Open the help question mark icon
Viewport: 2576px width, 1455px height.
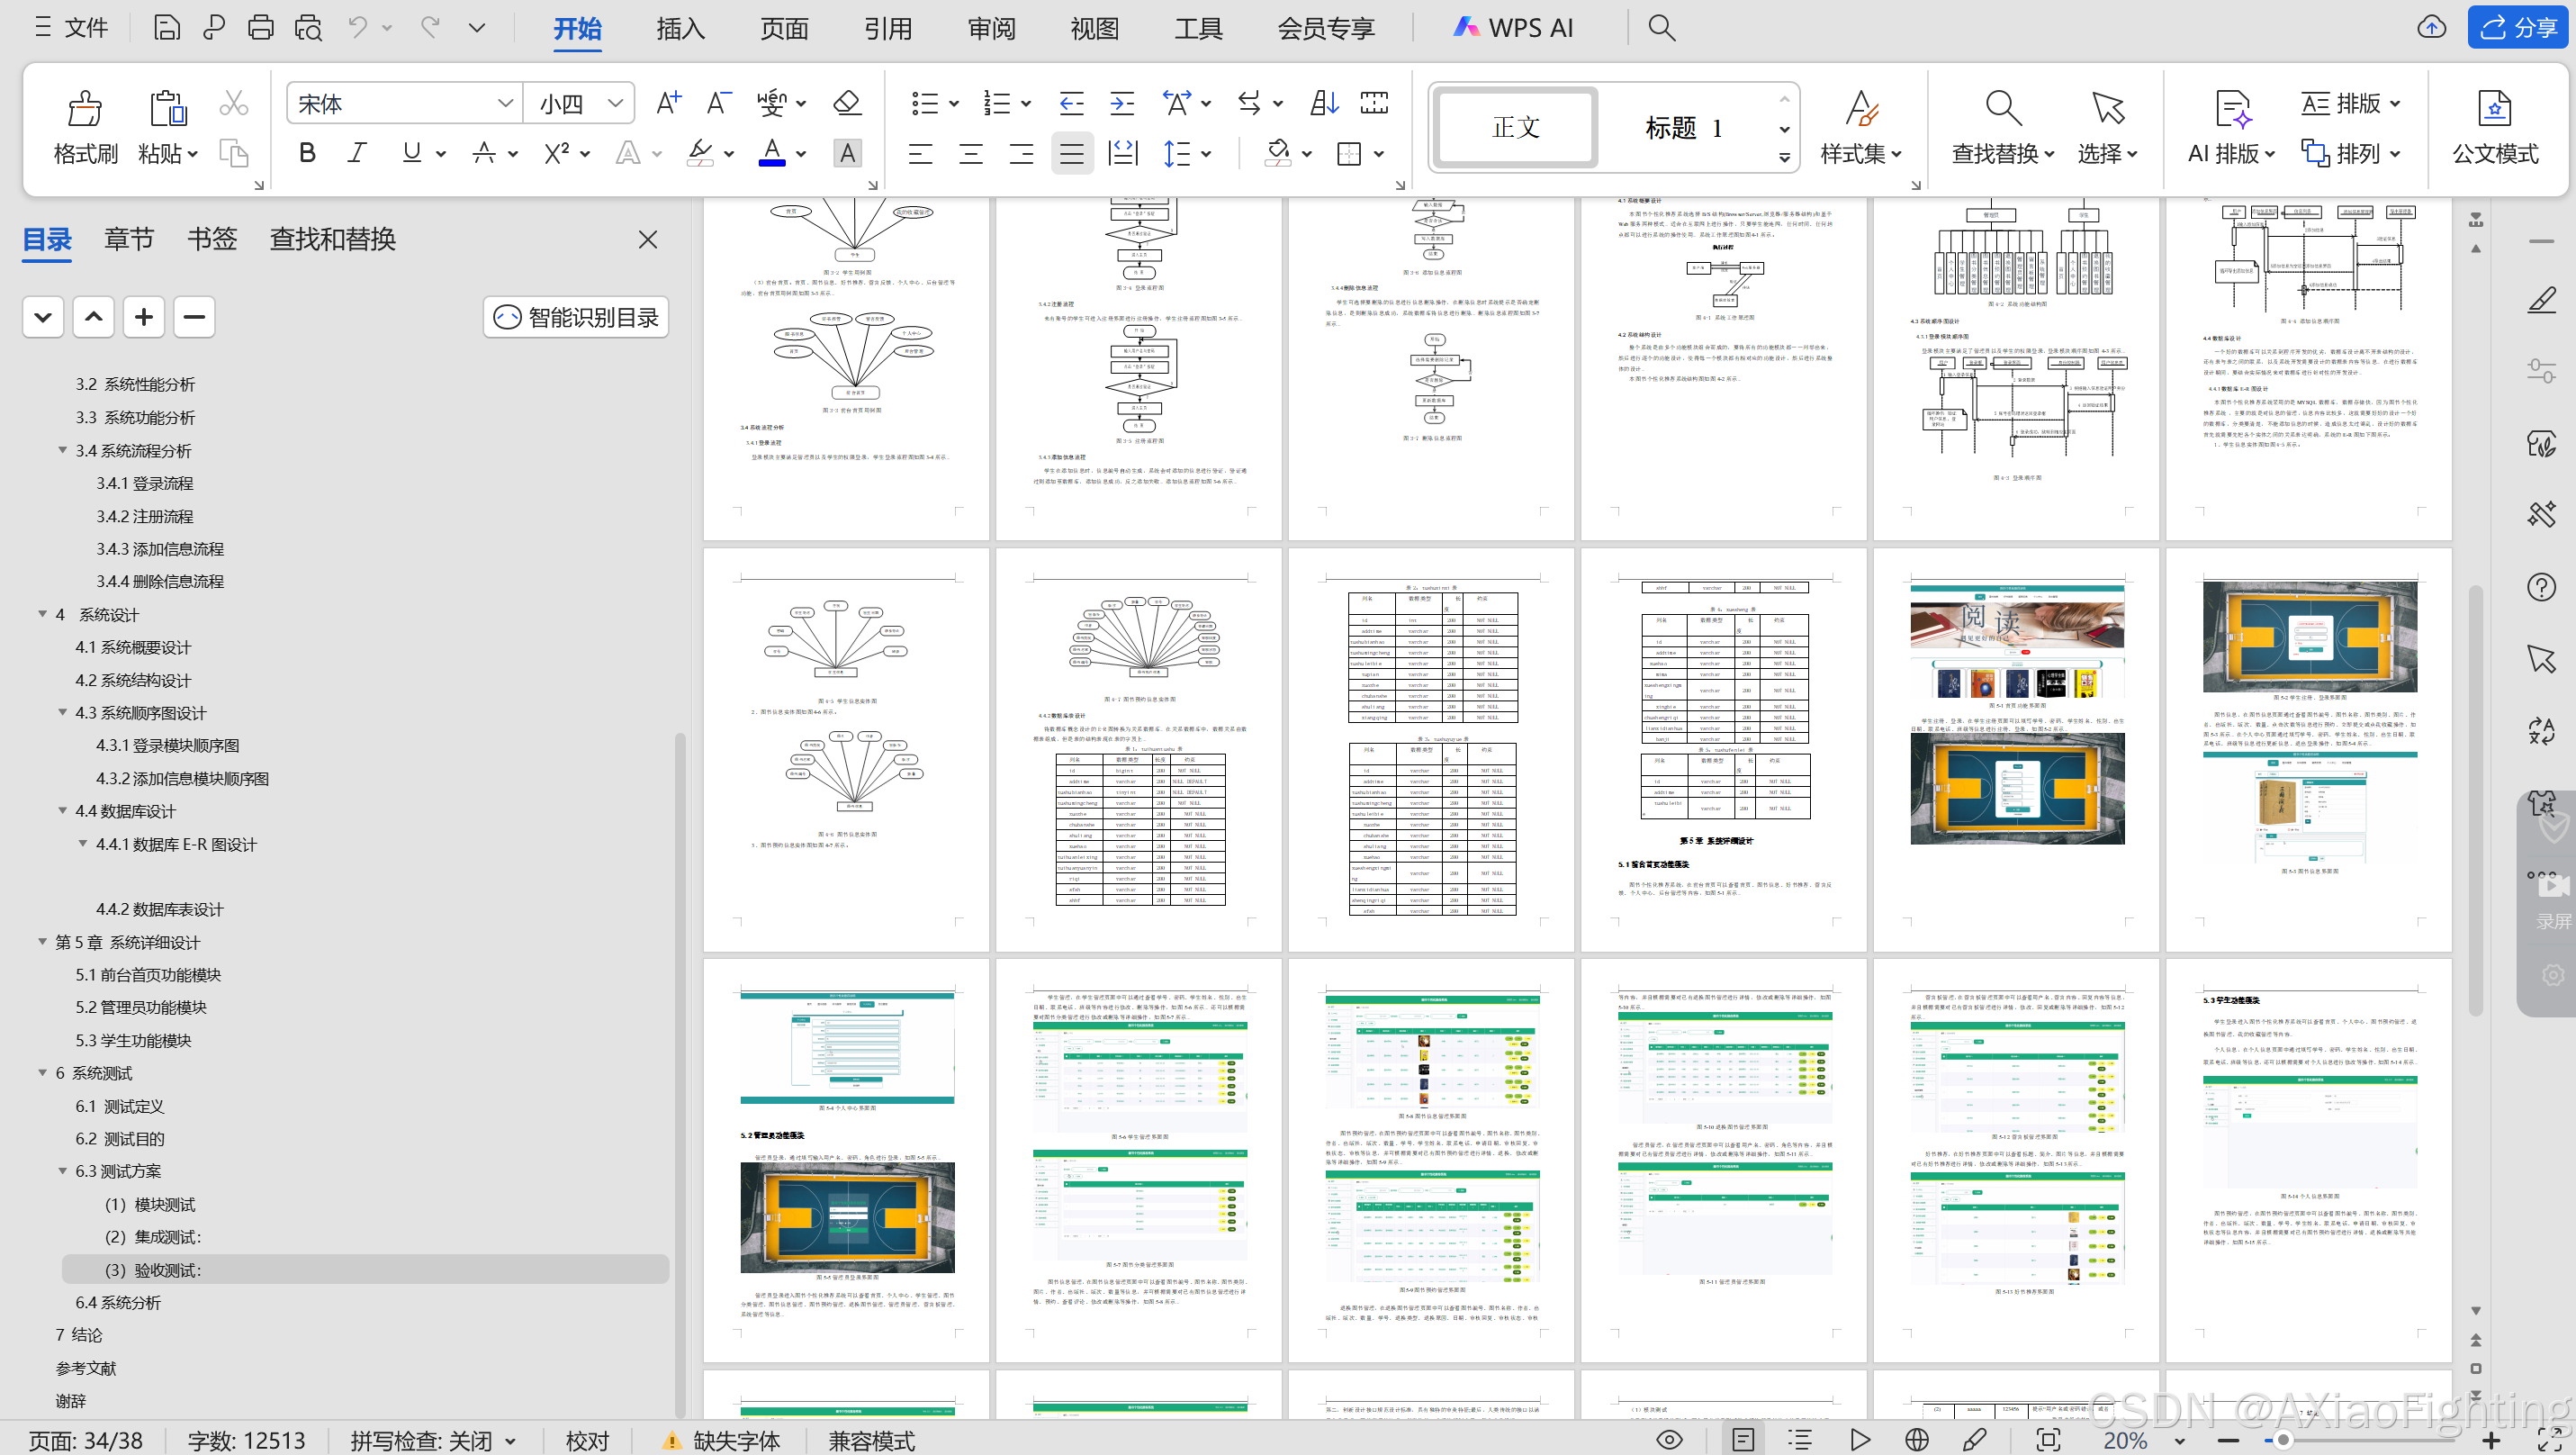point(2541,587)
